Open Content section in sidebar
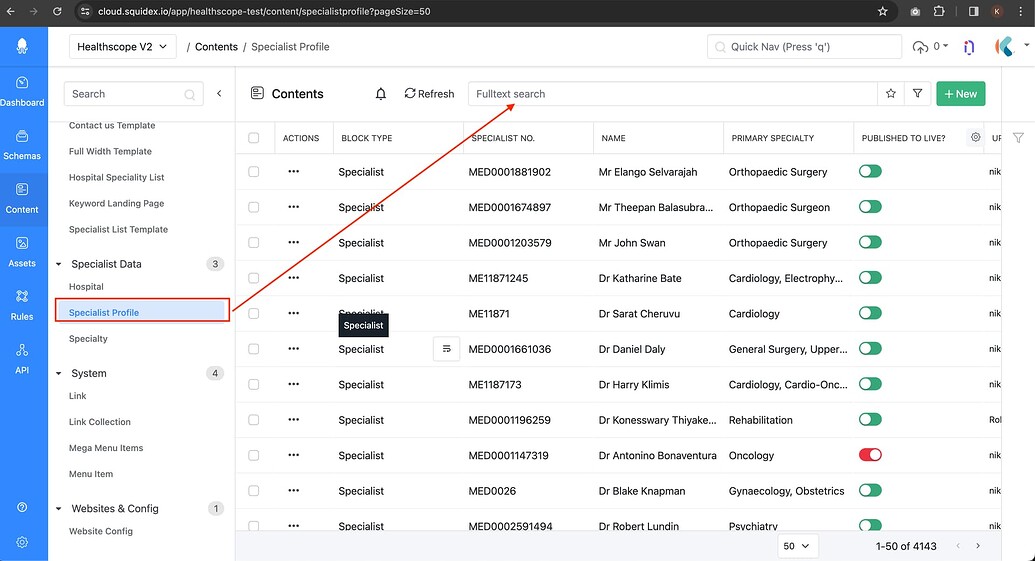The image size is (1035, 561). [22, 199]
